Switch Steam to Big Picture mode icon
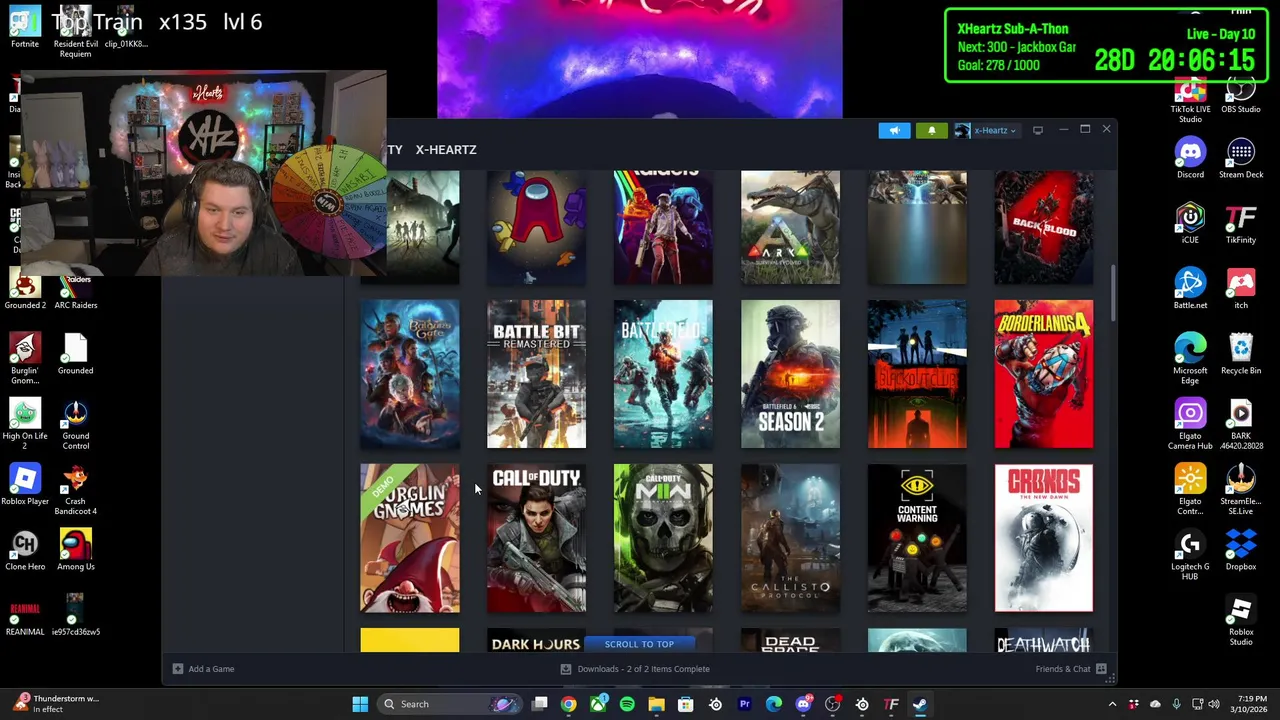 [x=1038, y=130]
